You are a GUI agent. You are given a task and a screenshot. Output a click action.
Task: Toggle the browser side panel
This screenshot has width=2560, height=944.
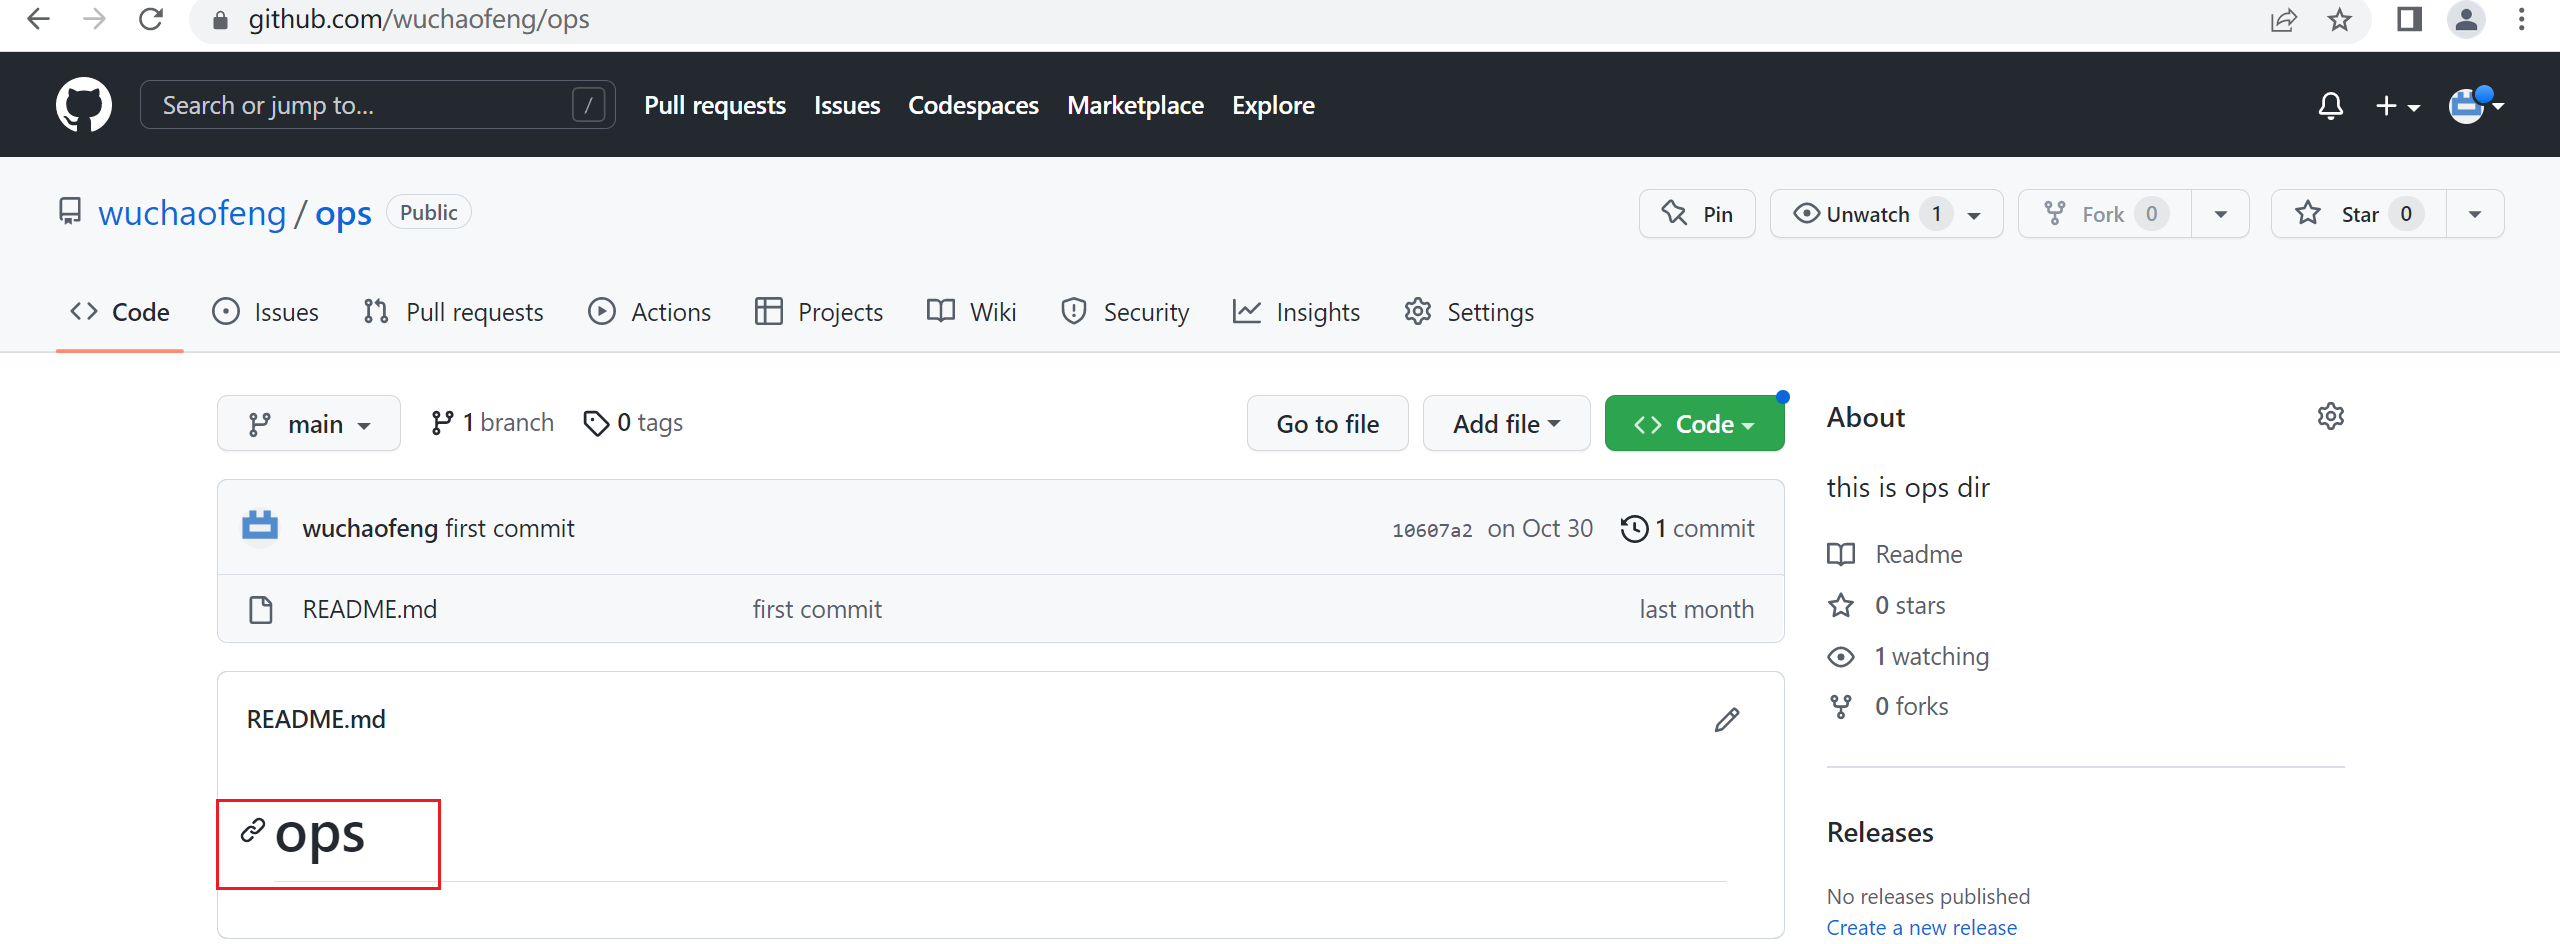2410,19
